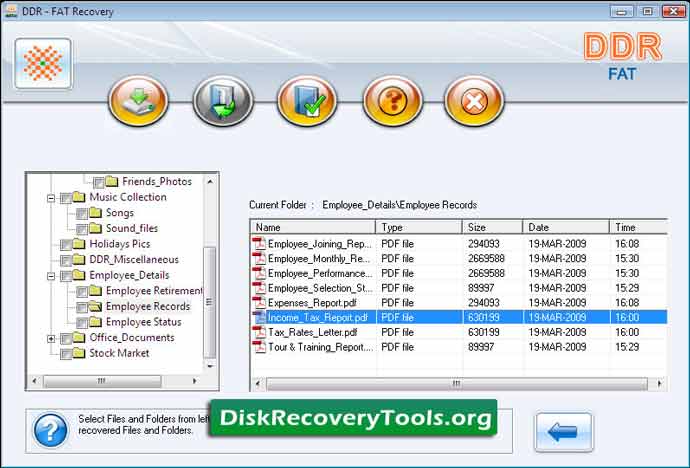Click the window title bar icon

10,11
